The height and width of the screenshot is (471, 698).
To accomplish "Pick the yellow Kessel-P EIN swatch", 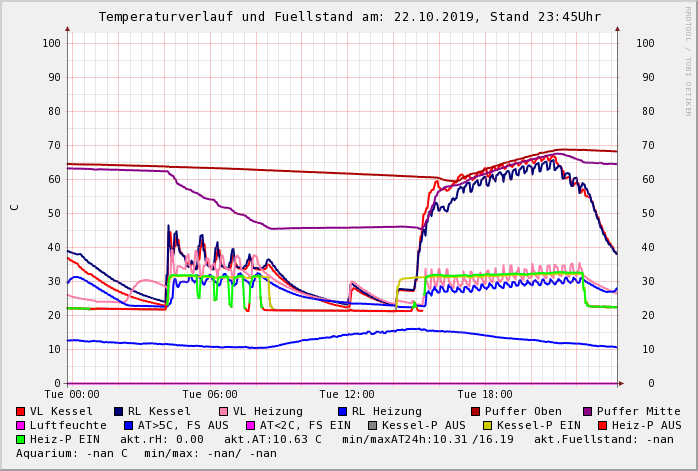I will tap(489, 425).
